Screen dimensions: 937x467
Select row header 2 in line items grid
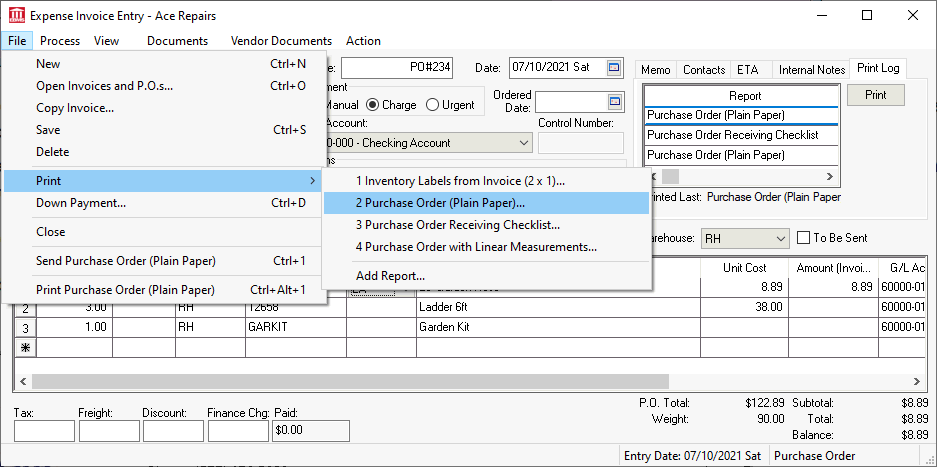pyautogui.click(x=25, y=309)
